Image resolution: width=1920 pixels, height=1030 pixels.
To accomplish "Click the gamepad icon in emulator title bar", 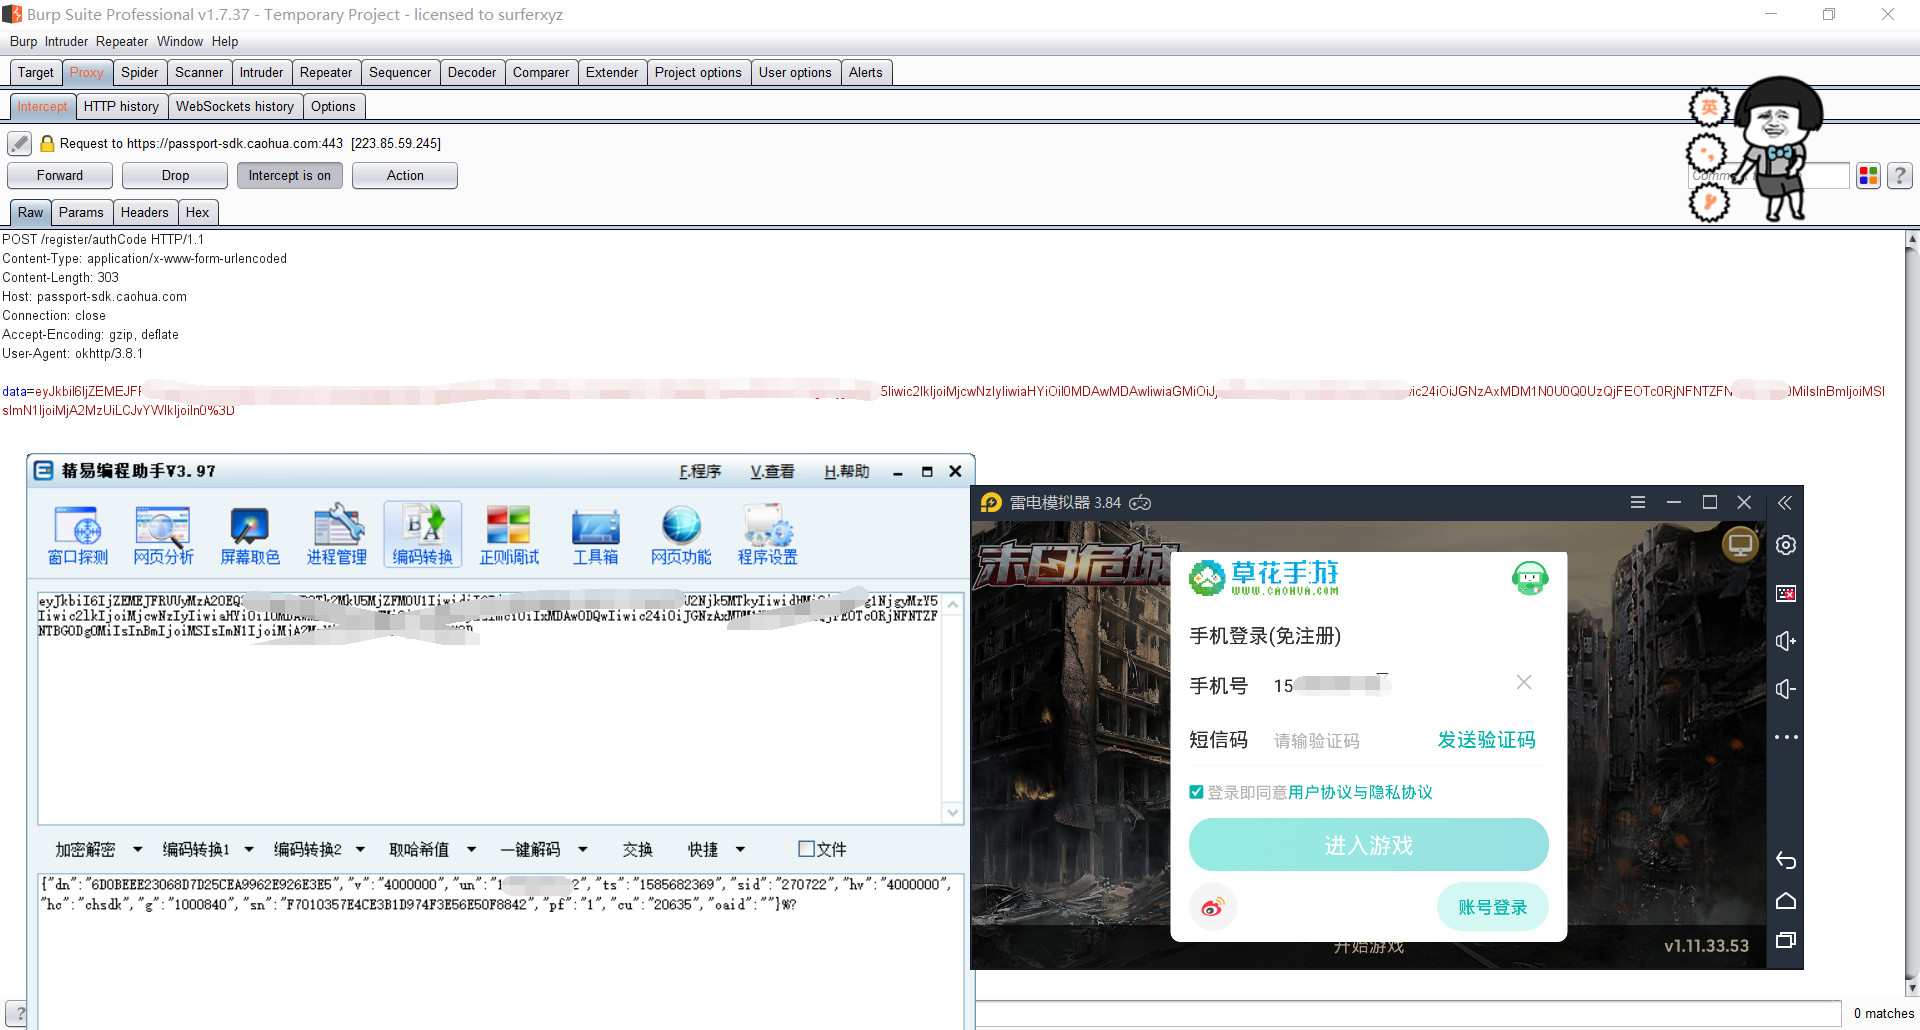I will [1140, 503].
